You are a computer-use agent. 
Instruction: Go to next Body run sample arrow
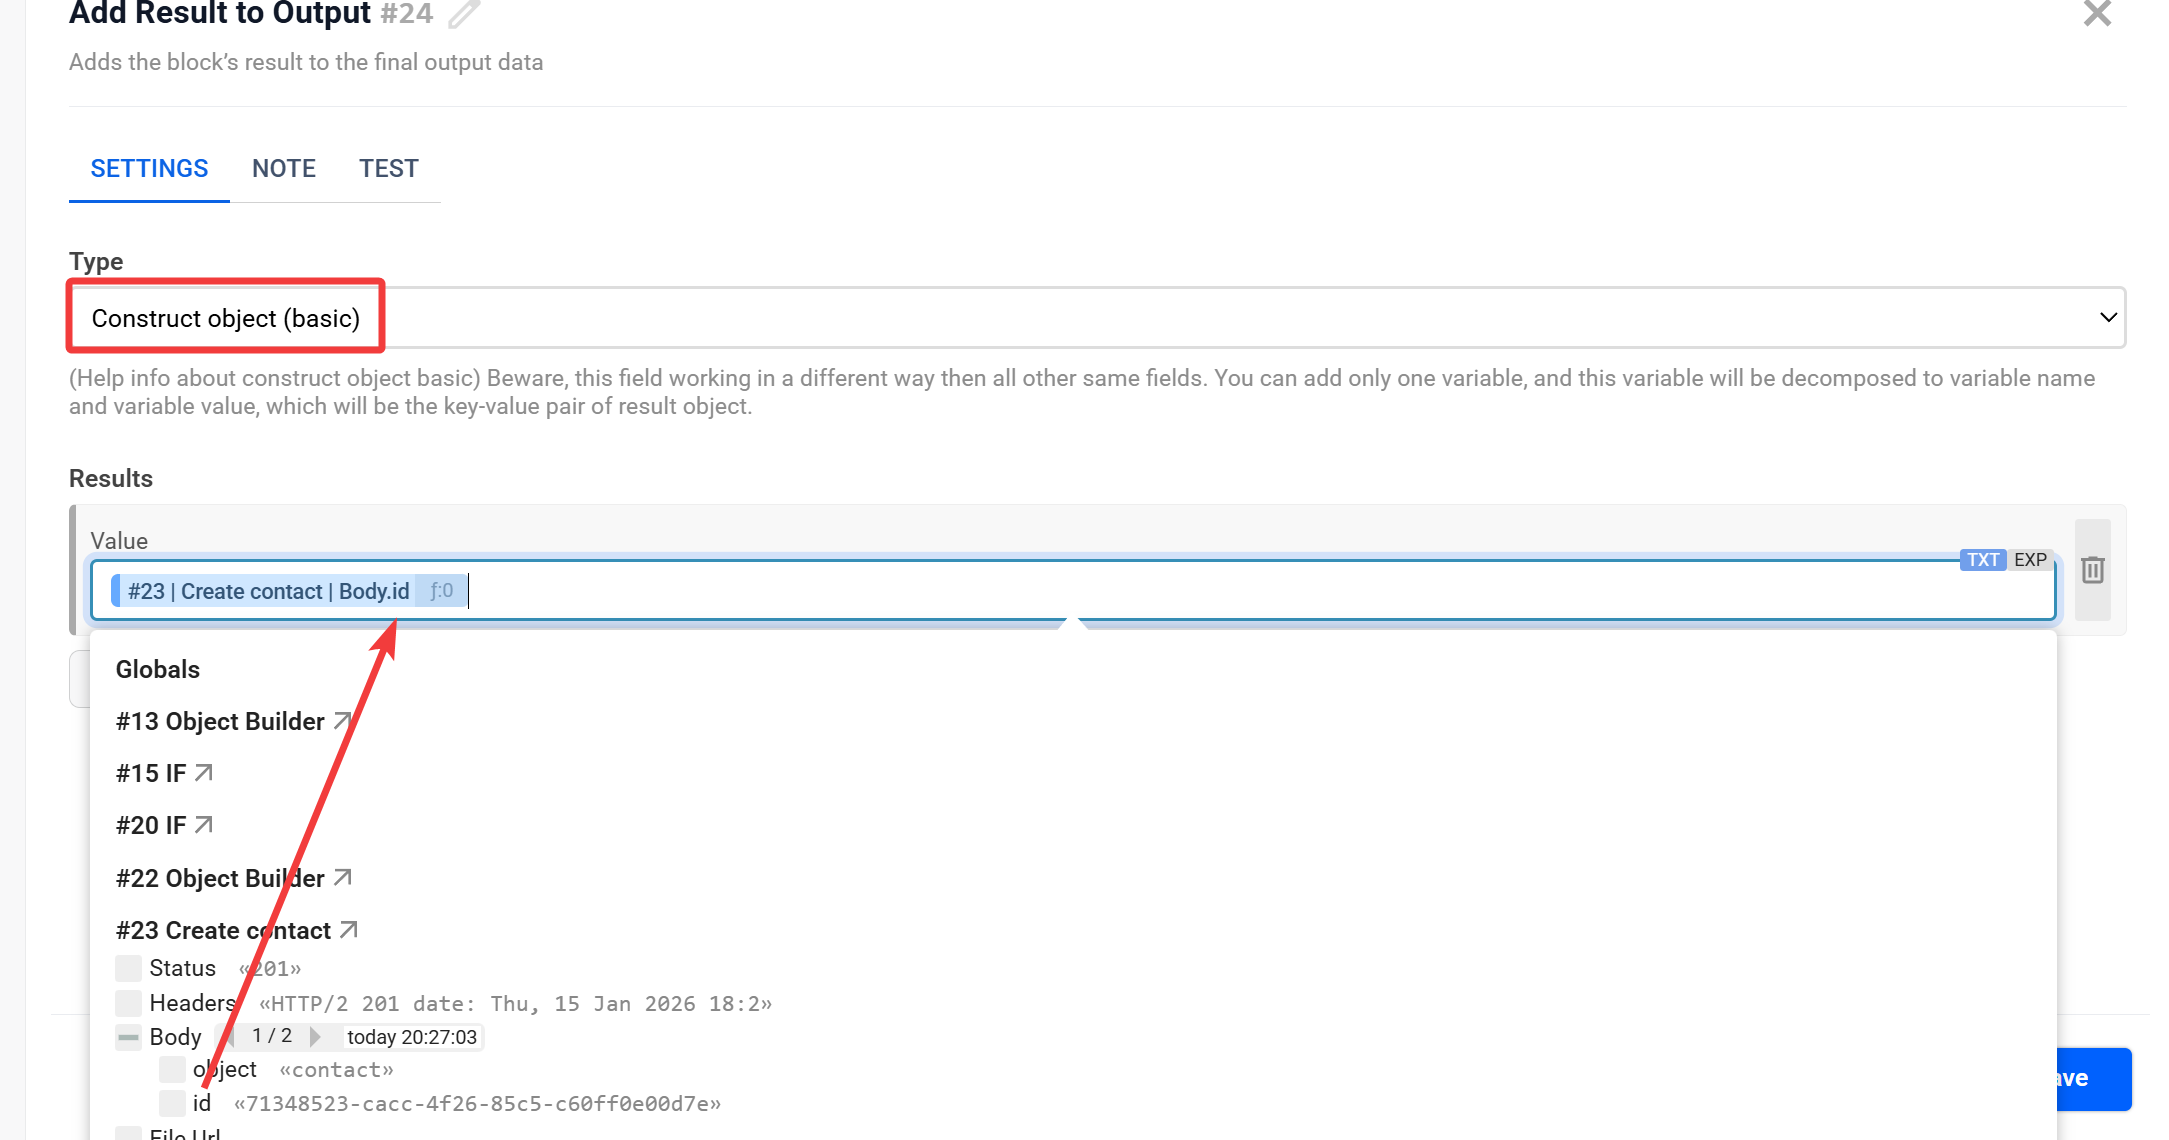pos(316,1037)
